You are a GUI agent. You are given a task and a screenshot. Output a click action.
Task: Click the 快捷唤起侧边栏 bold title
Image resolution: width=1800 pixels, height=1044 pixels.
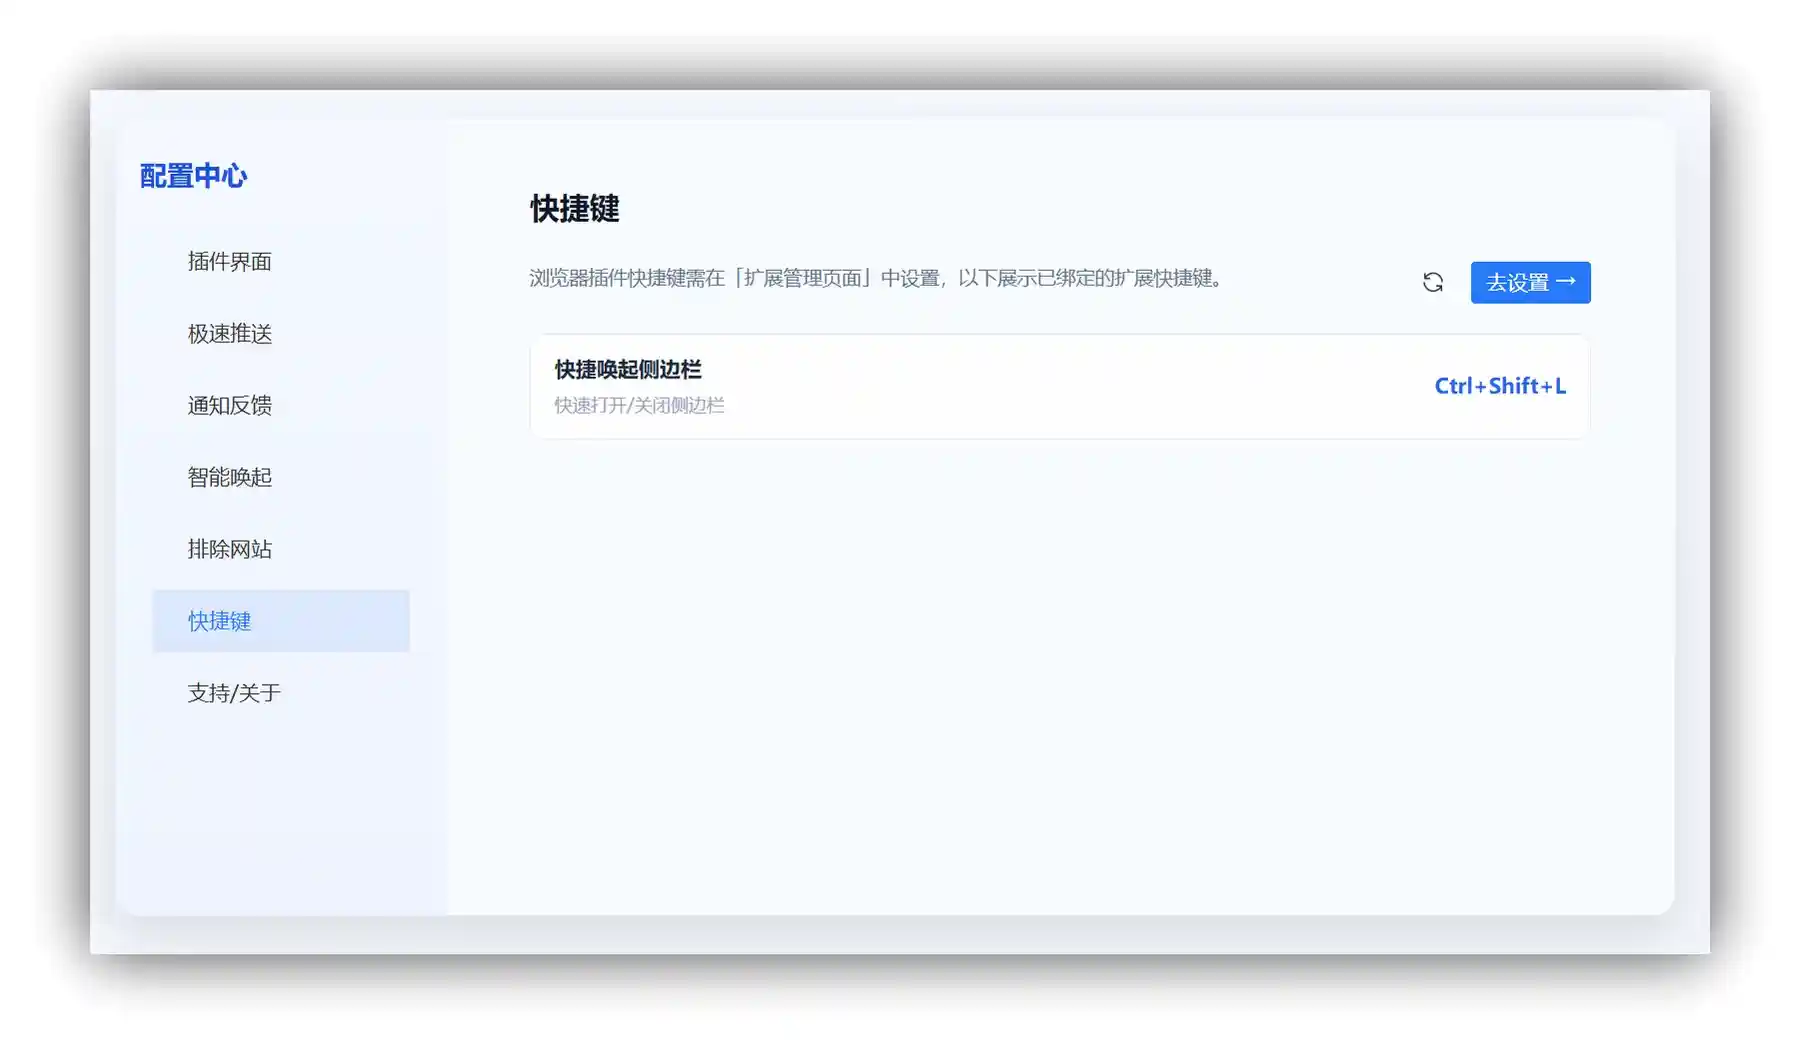click(x=627, y=369)
